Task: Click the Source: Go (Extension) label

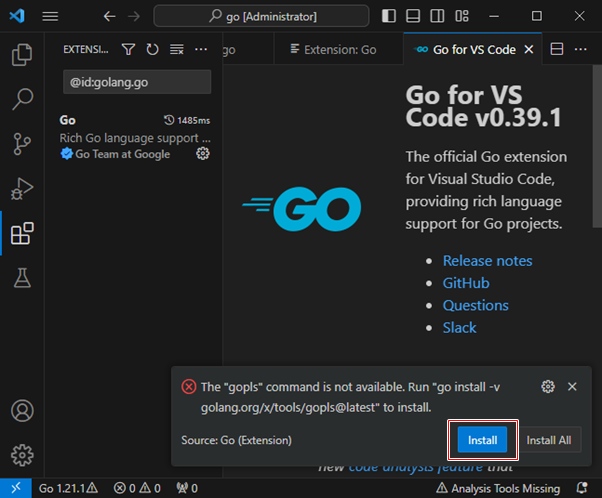Action: (236, 440)
